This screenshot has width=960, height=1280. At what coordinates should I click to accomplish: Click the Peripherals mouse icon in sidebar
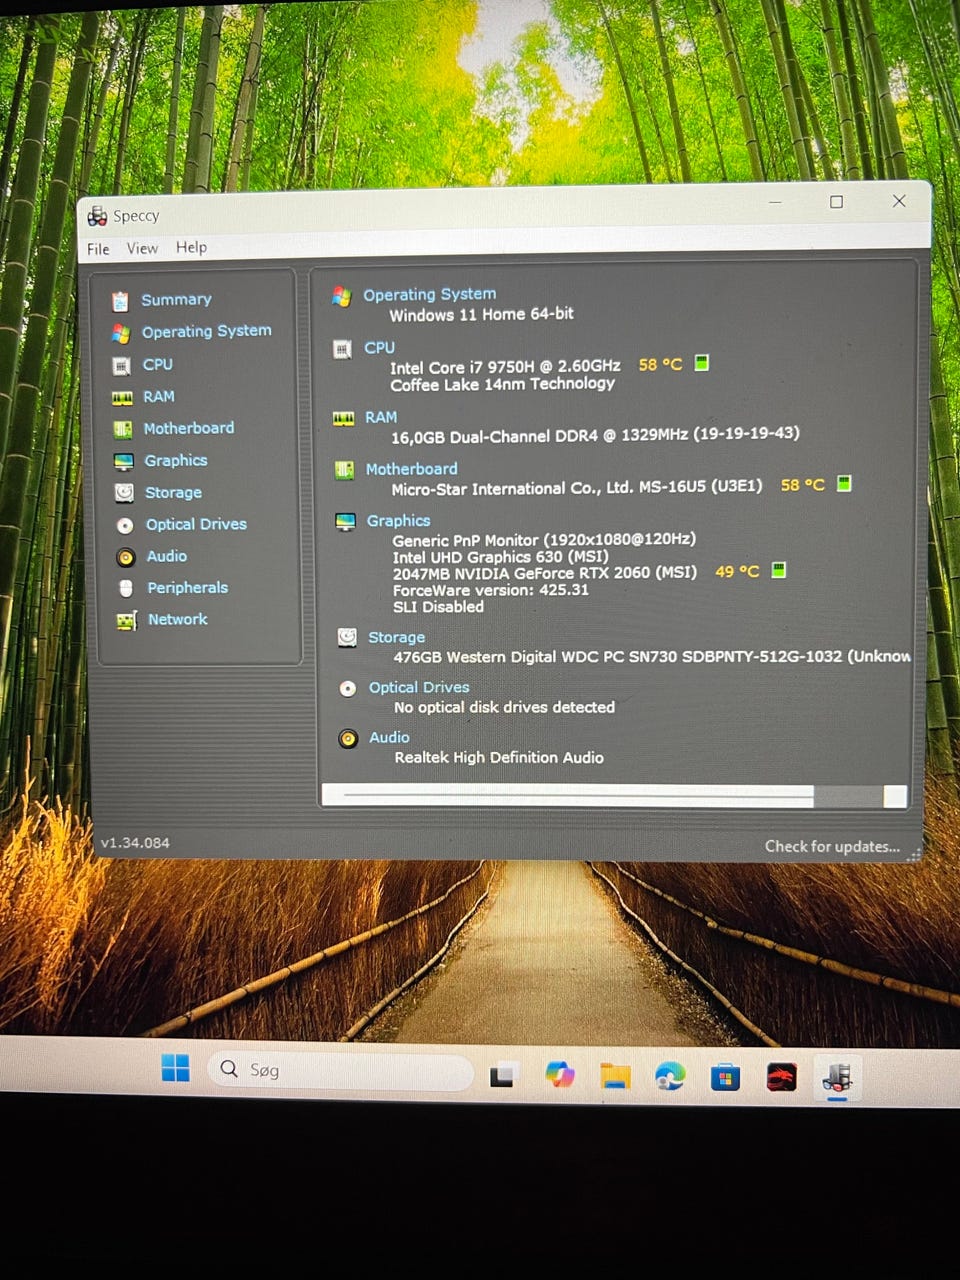126,589
